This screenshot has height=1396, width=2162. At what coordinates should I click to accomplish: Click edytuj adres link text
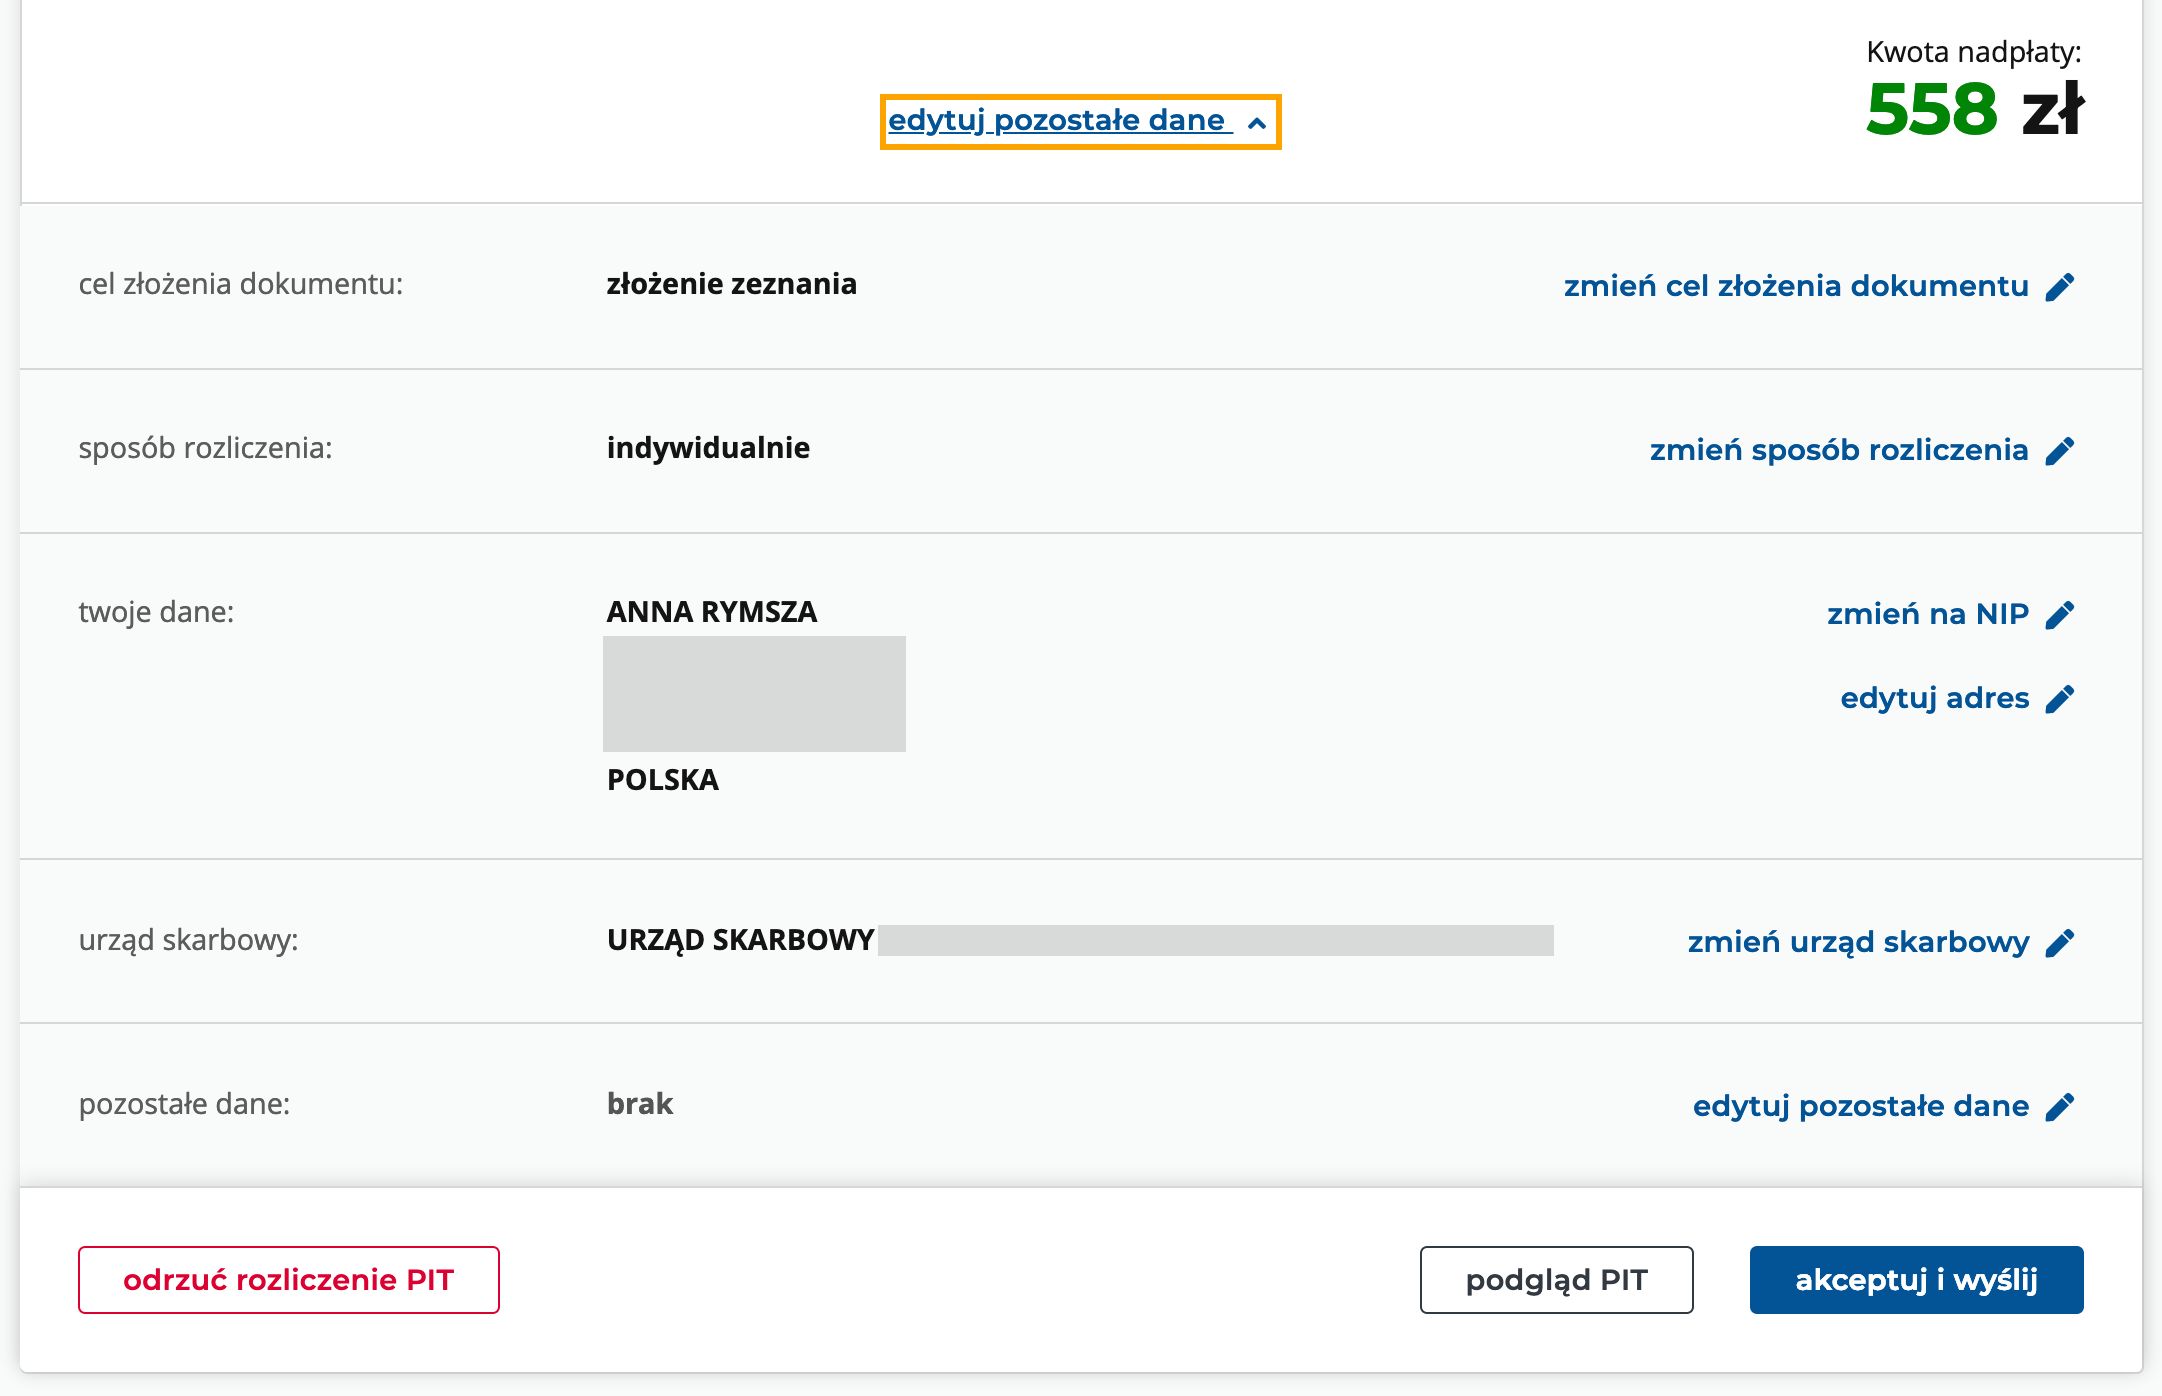(x=1934, y=698)
